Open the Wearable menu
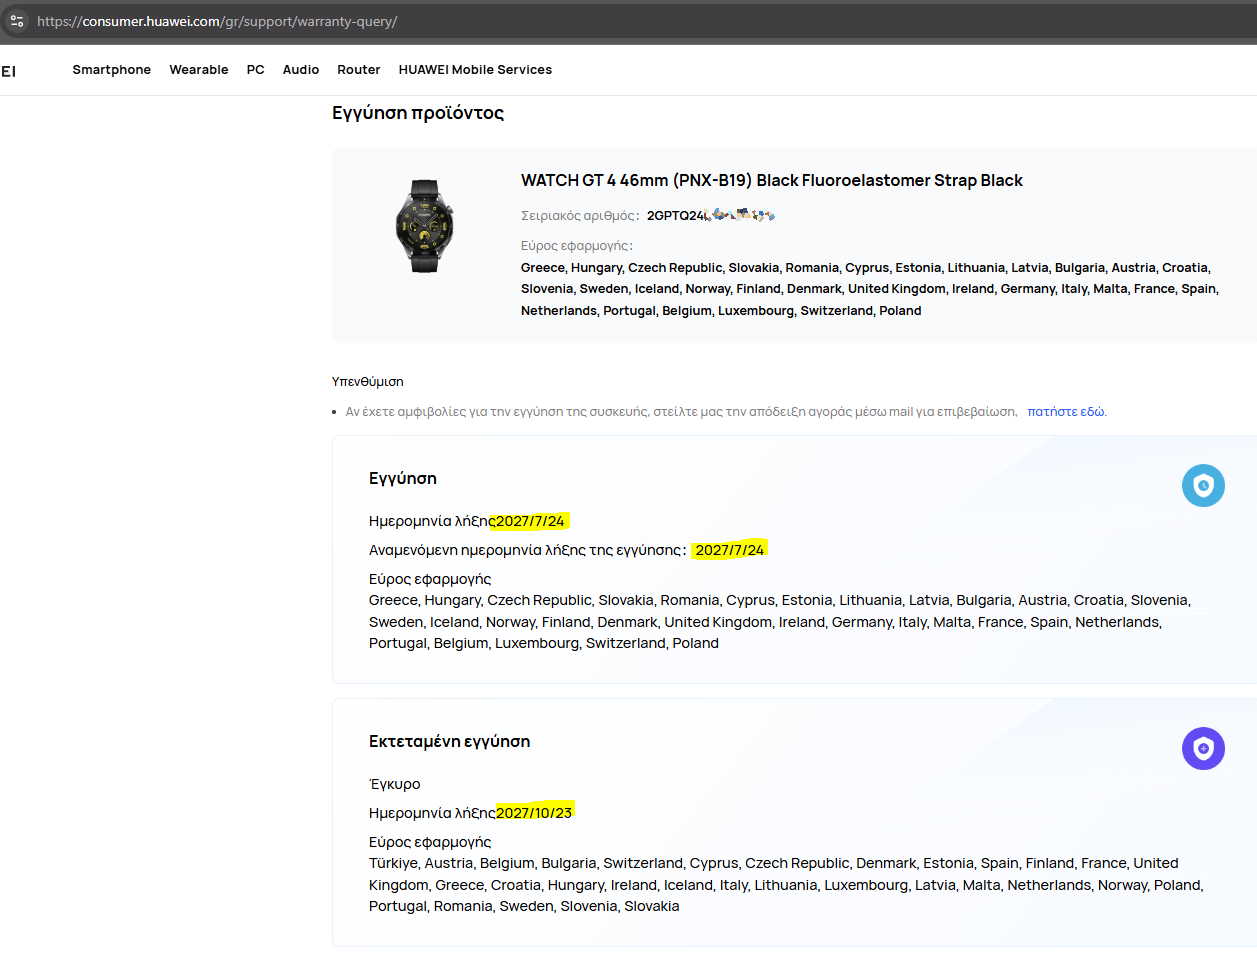 pos(199,70)
